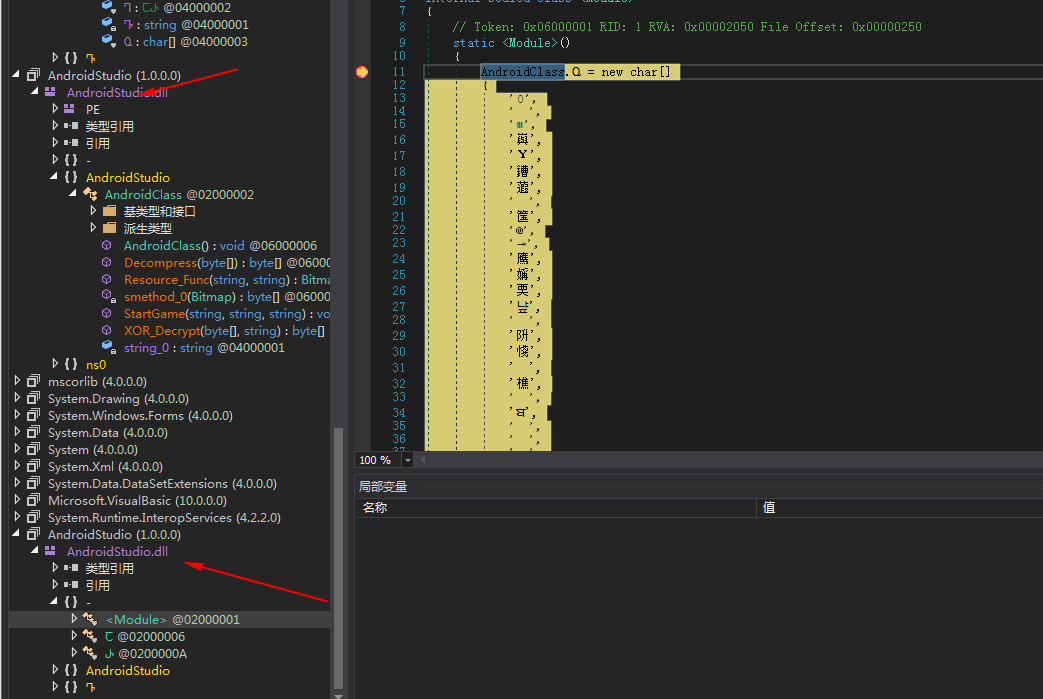Expand the first 引用 node under AndroidStudio.dll
1043x699 pixels.
pos(55,142)
